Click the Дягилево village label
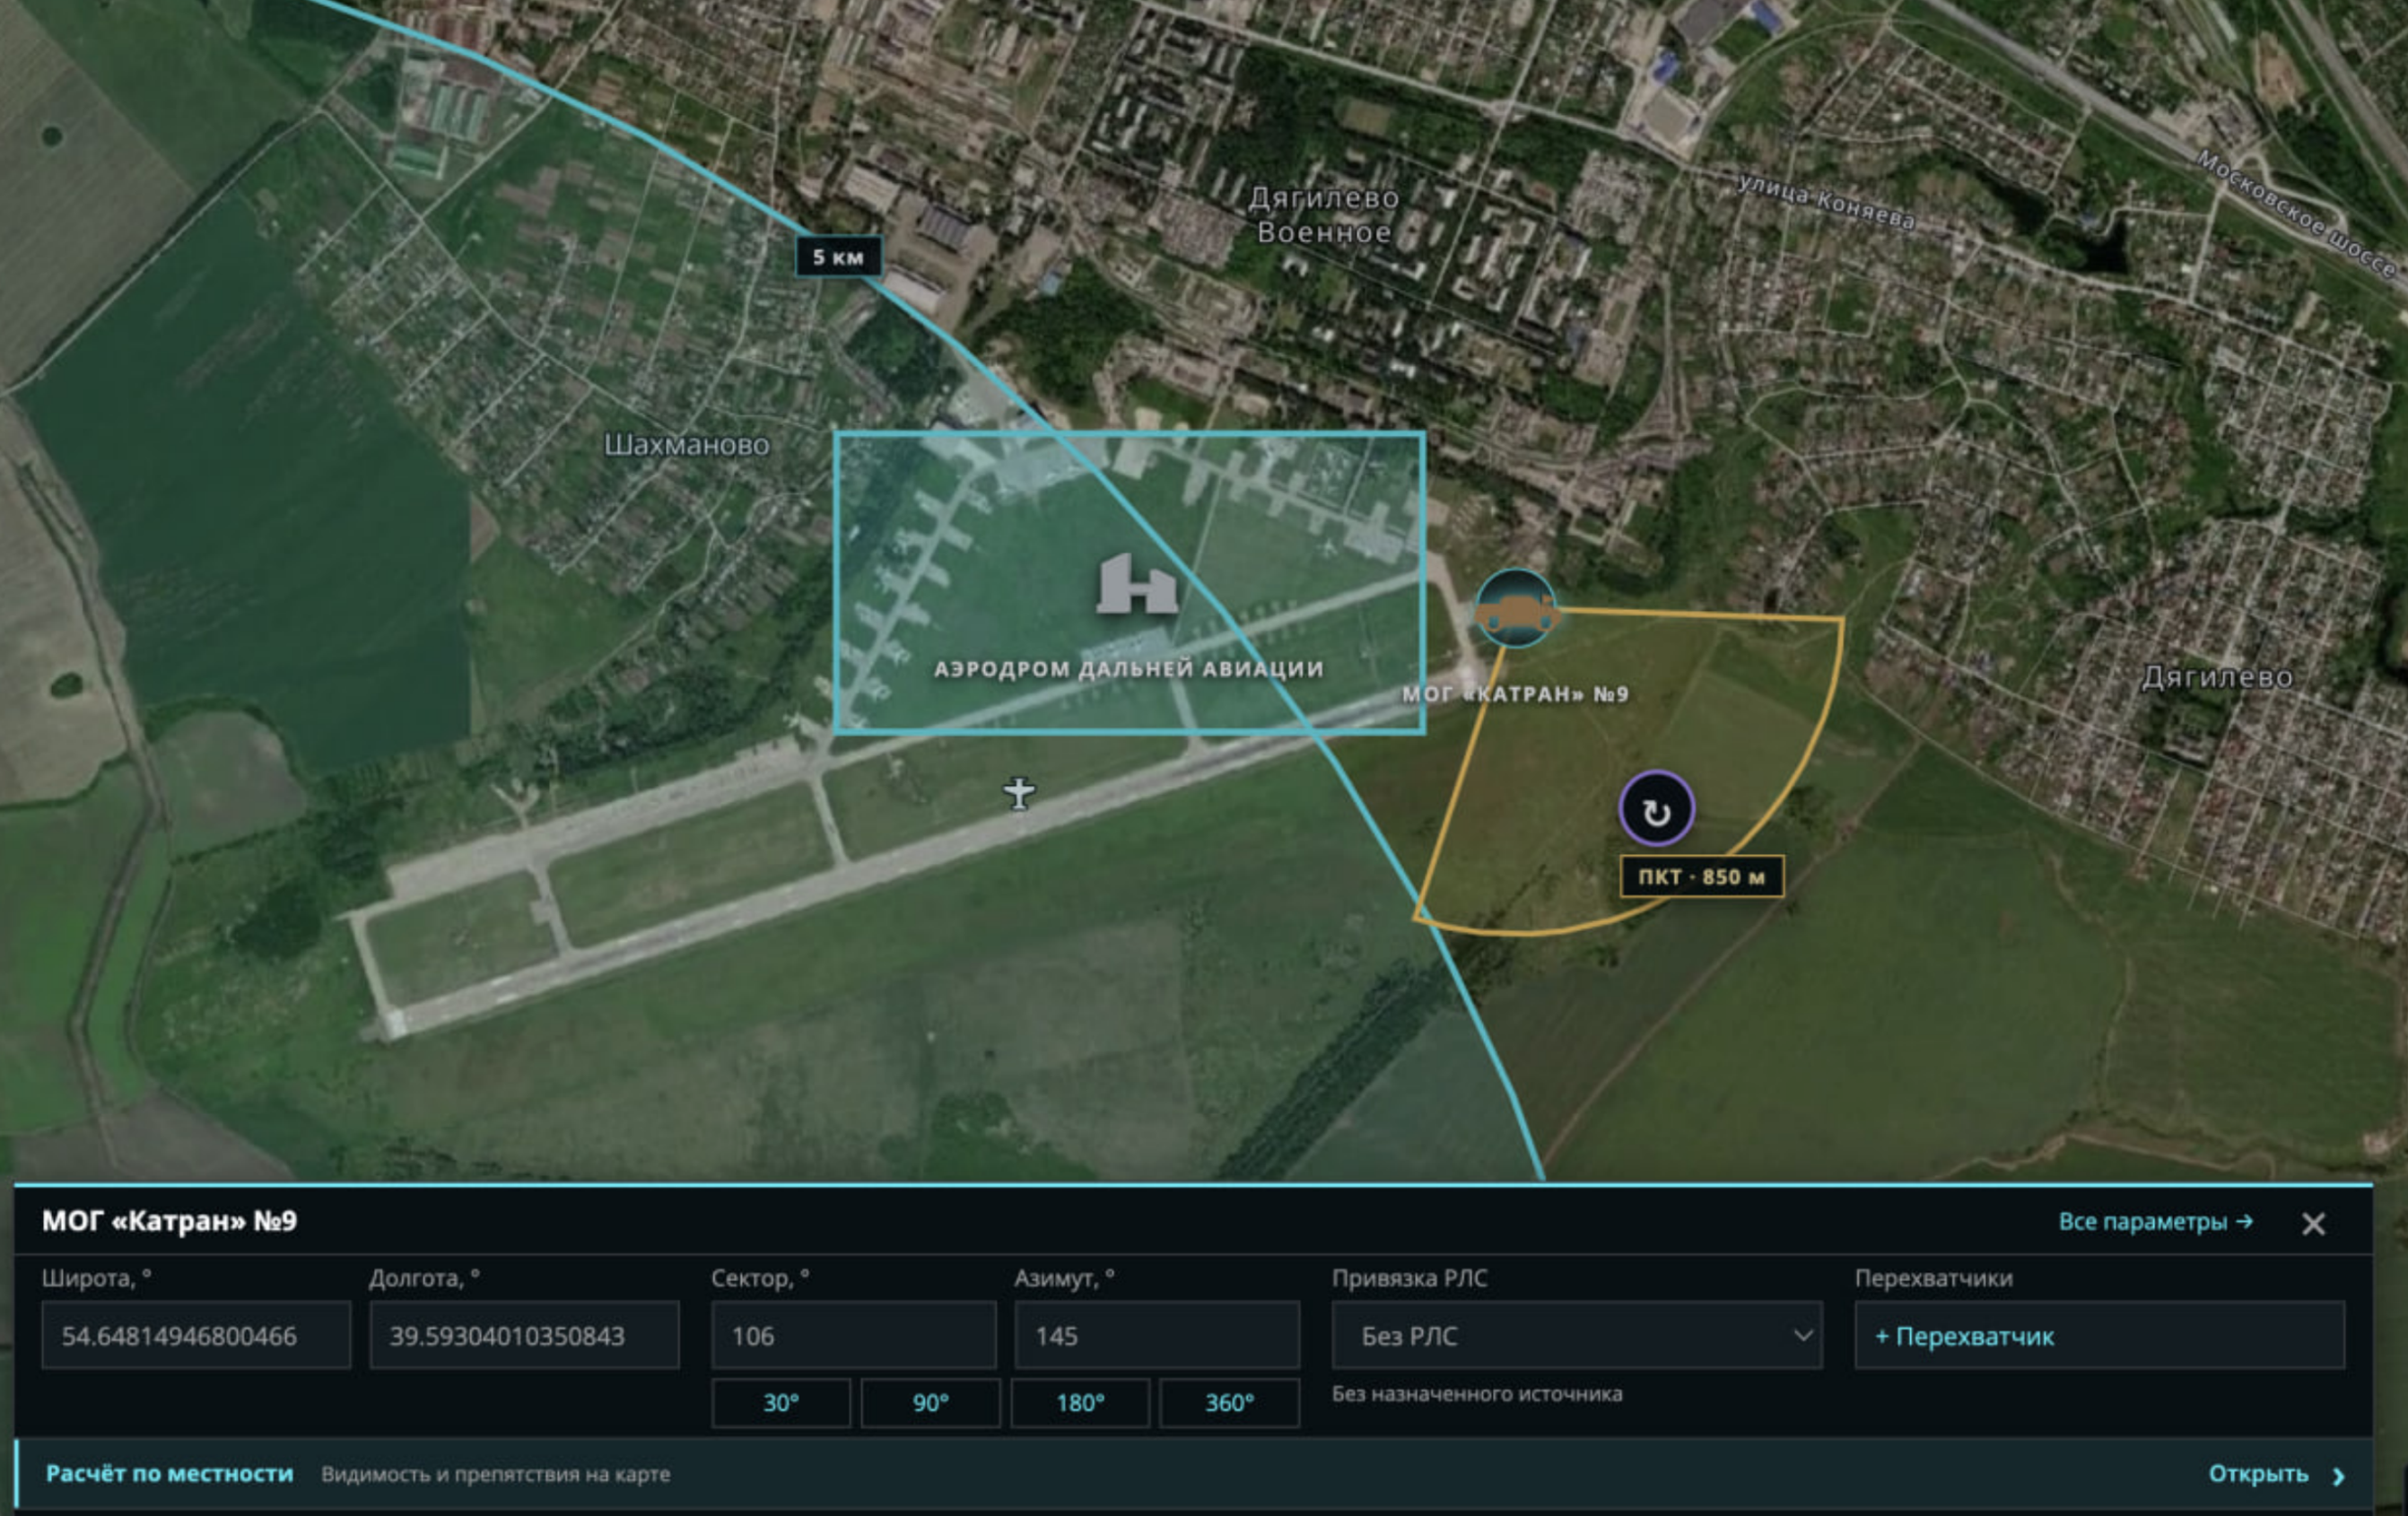 coord(2217,677)
